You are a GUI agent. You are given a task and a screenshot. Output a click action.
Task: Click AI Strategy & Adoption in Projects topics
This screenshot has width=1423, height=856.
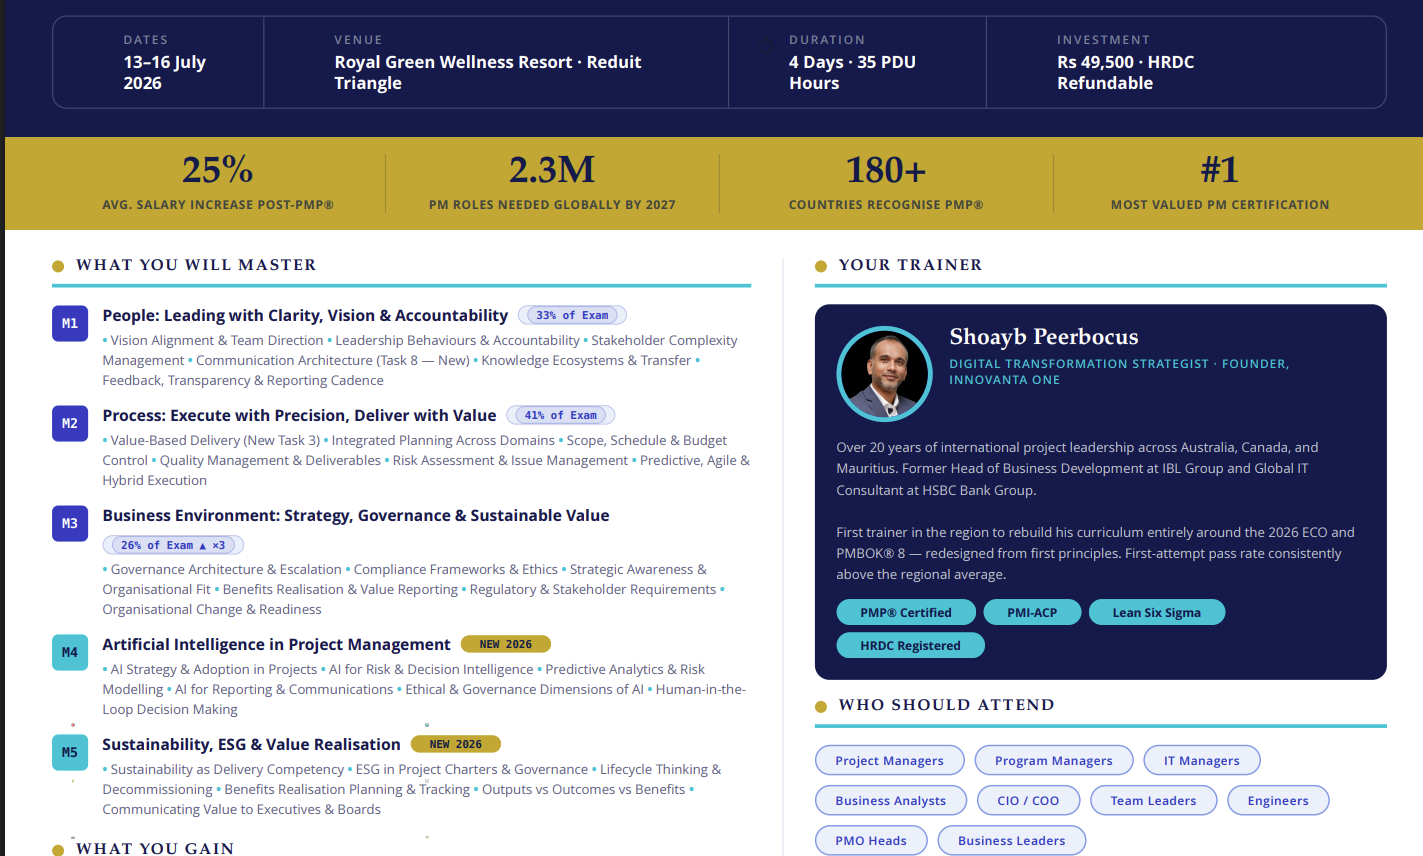424,689
